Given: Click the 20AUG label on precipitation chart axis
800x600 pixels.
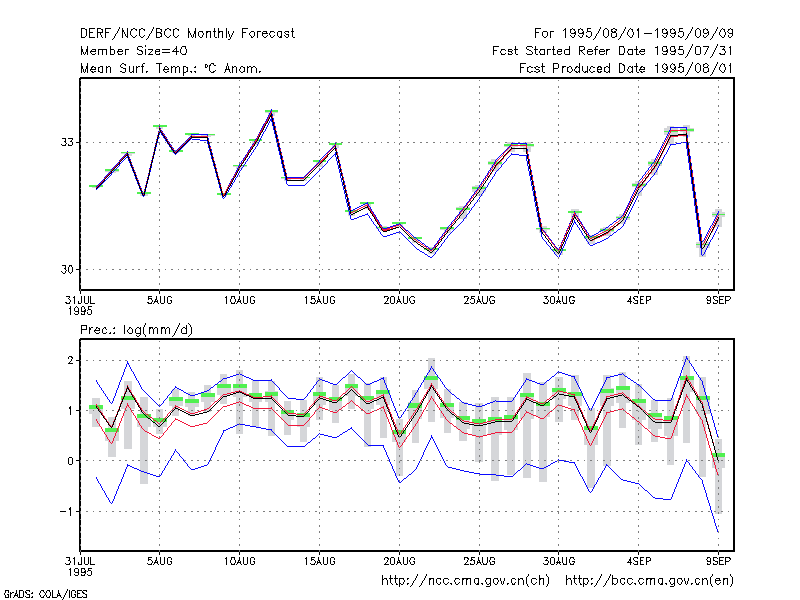Looking at the screenshot, I should 399,561.
